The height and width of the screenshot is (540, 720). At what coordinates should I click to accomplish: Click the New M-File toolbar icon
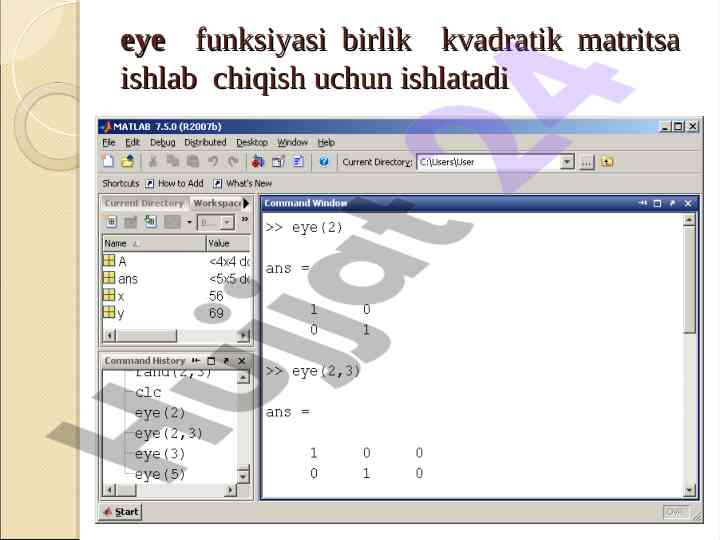click(x=108, y=162)
